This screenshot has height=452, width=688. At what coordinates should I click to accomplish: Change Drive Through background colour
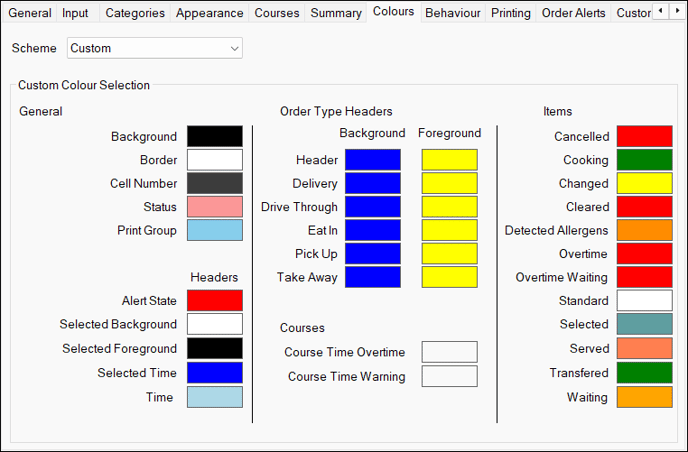pos(373,207)
